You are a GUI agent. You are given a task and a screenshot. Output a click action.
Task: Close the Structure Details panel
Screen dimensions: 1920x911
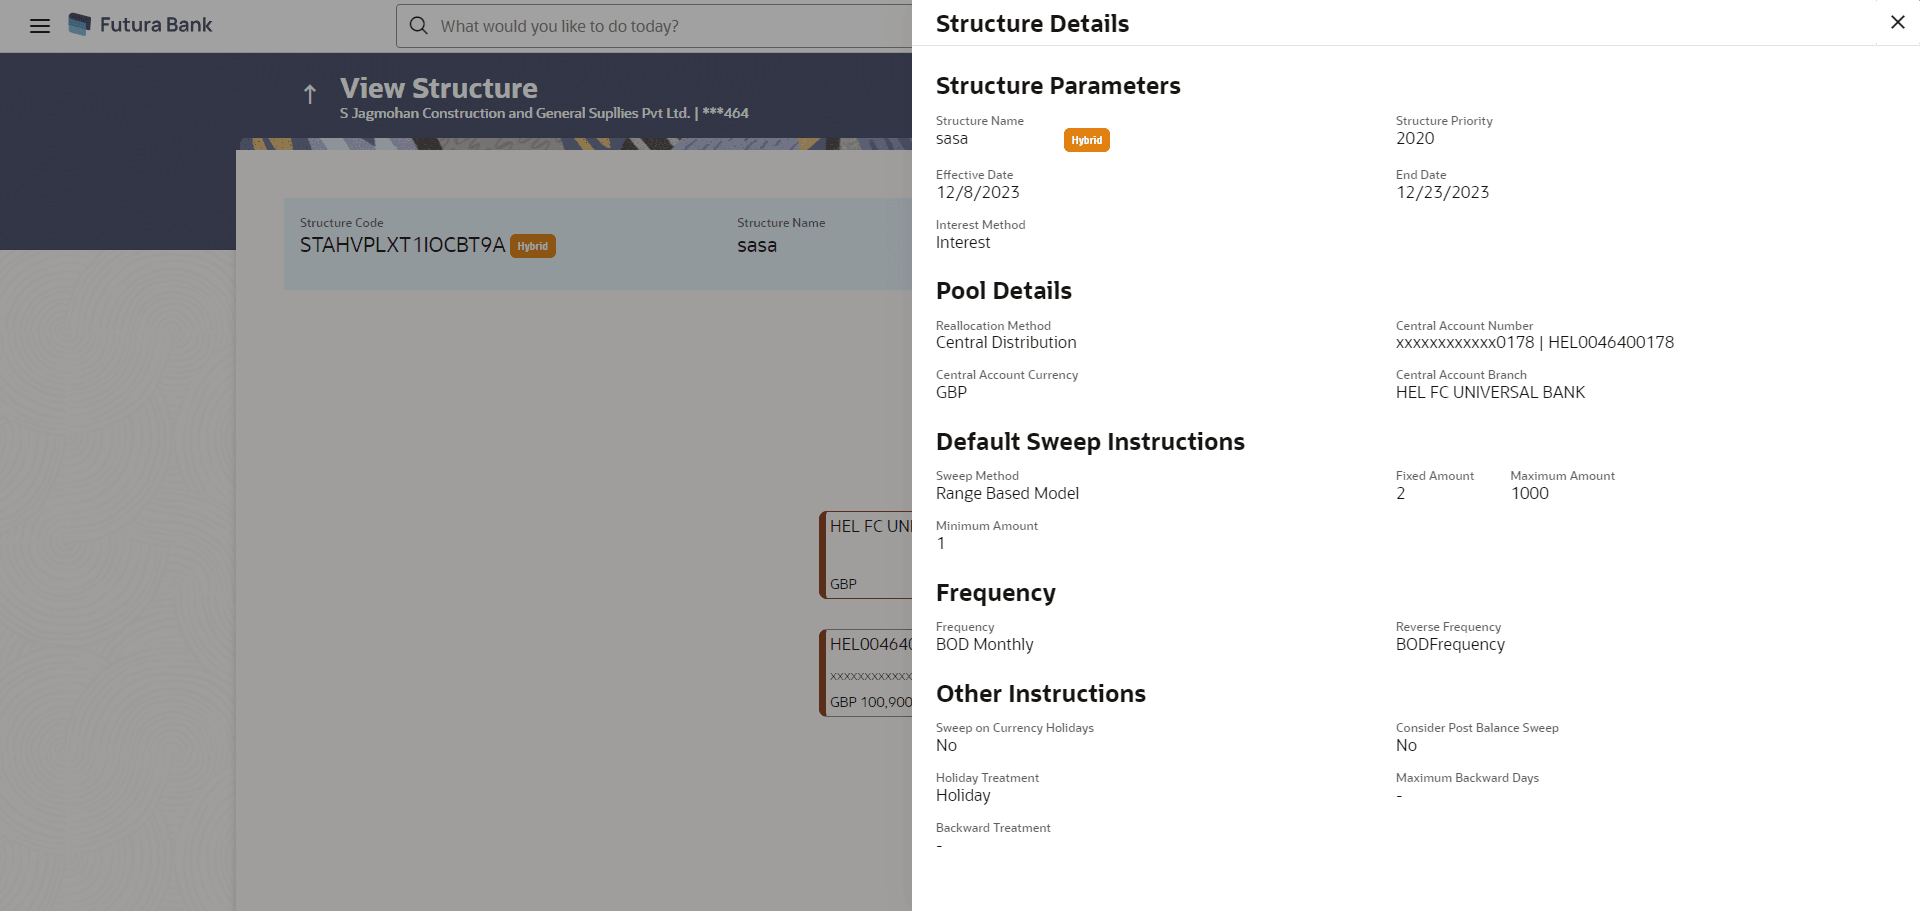click(x=1897, y=22)
